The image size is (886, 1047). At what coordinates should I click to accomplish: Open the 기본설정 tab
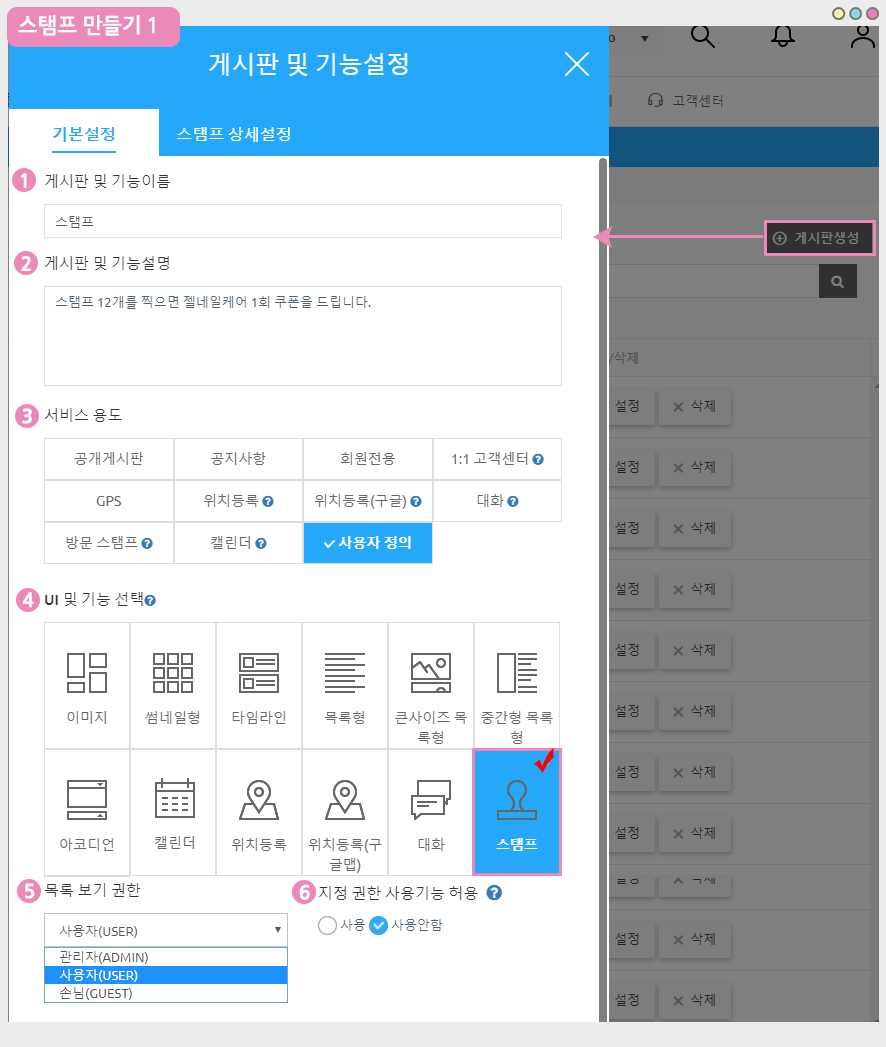pyautogui.click(x=84, y=133)
